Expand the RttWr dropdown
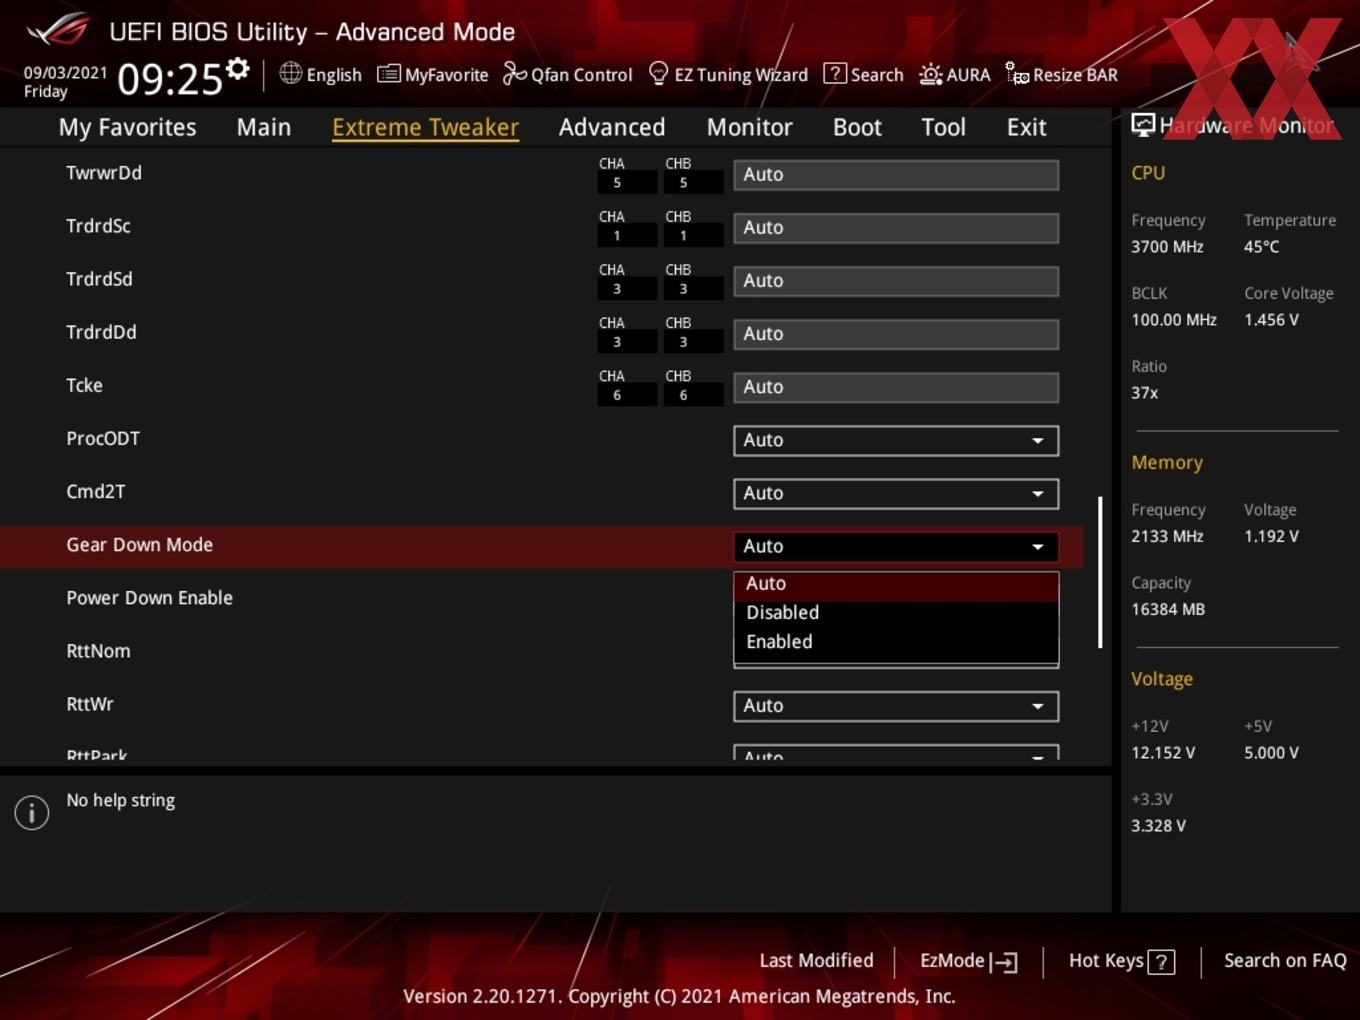Viewport: 1360px width, 1020px height. click(x=896, y=706)
